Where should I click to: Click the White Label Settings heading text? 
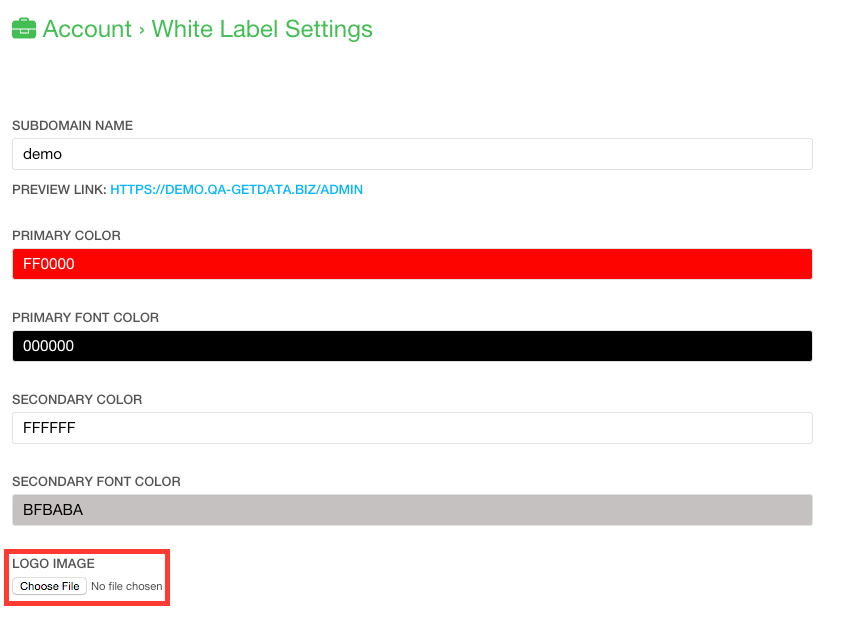click(260, 29)
